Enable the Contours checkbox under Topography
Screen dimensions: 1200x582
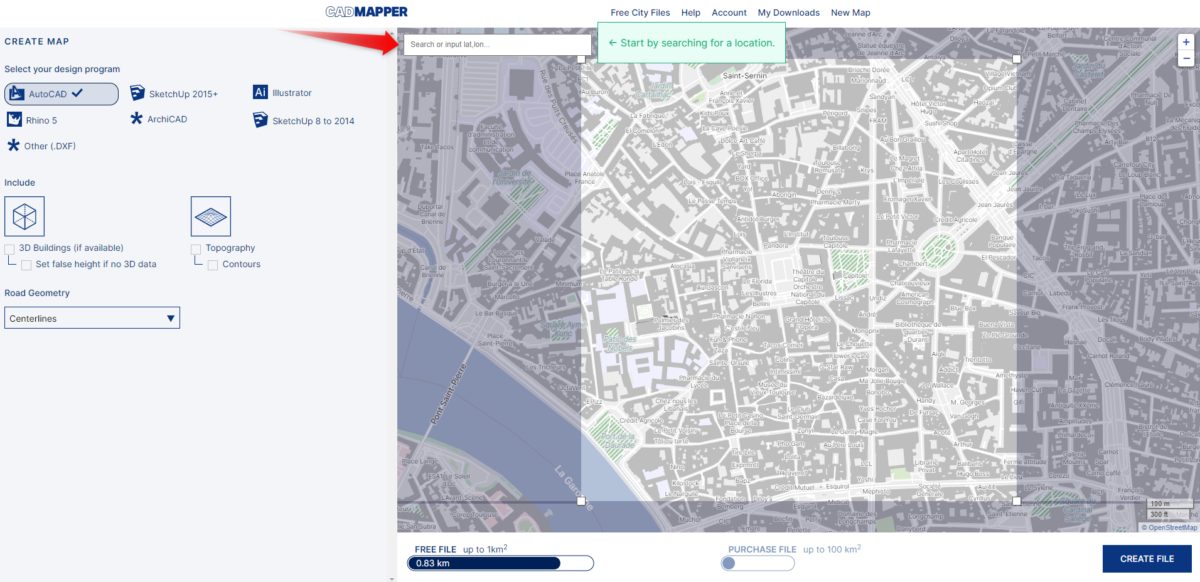pyautogui.click(x=212, y=263)
